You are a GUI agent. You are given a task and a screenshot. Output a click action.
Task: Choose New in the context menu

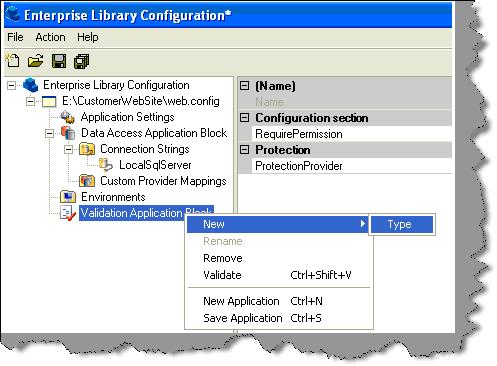[277, 224]
